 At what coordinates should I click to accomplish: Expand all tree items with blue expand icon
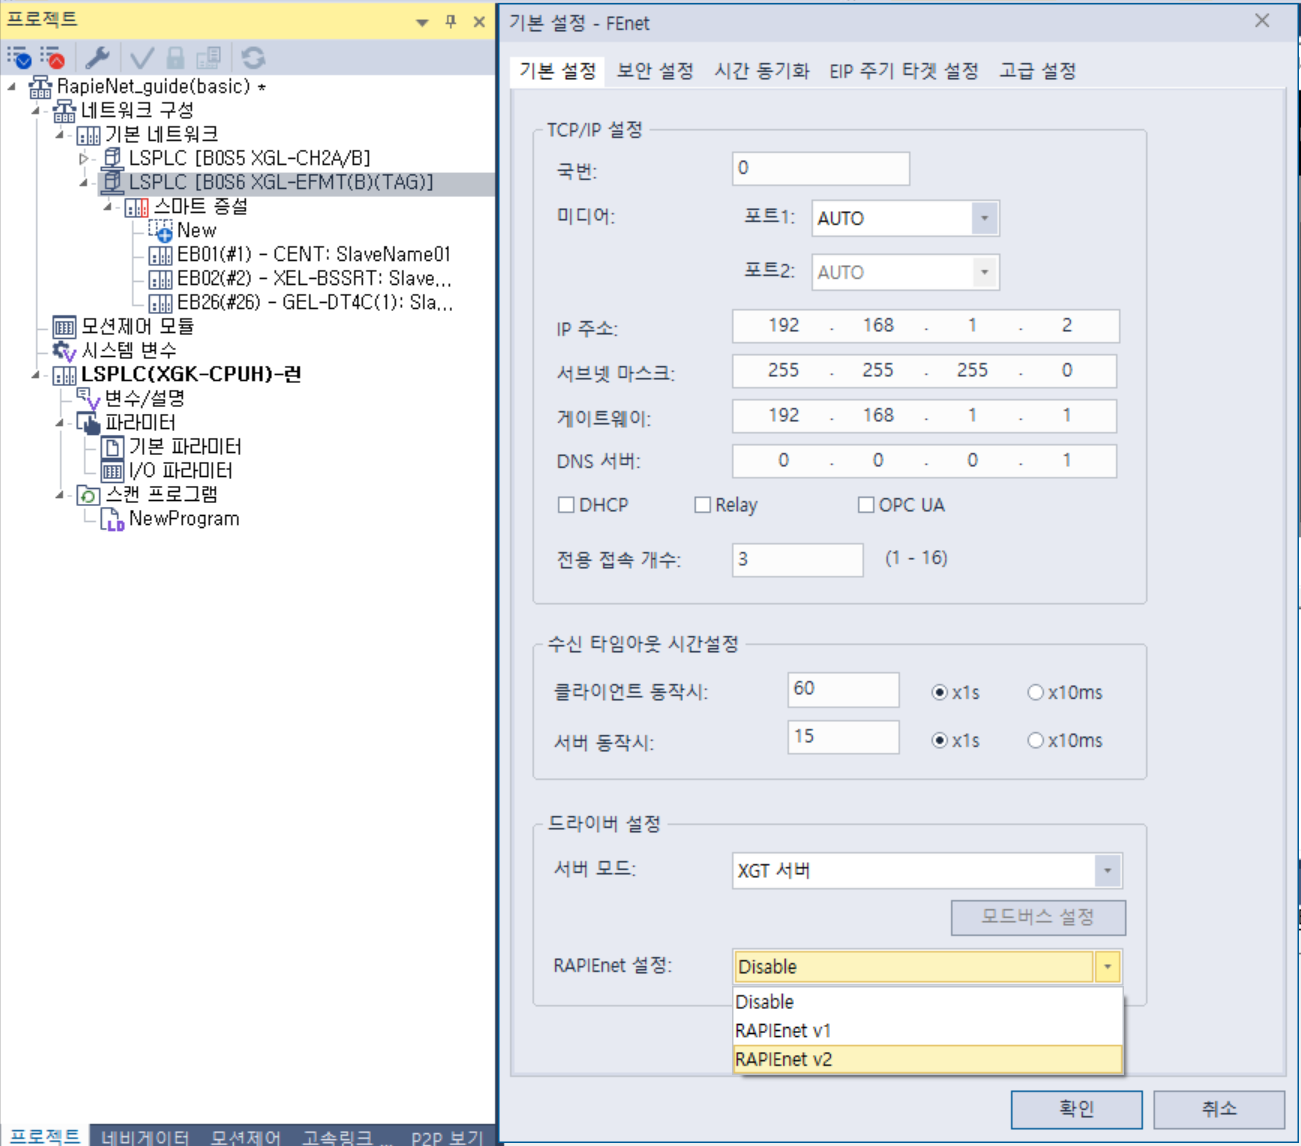click(x=20, y=57)
